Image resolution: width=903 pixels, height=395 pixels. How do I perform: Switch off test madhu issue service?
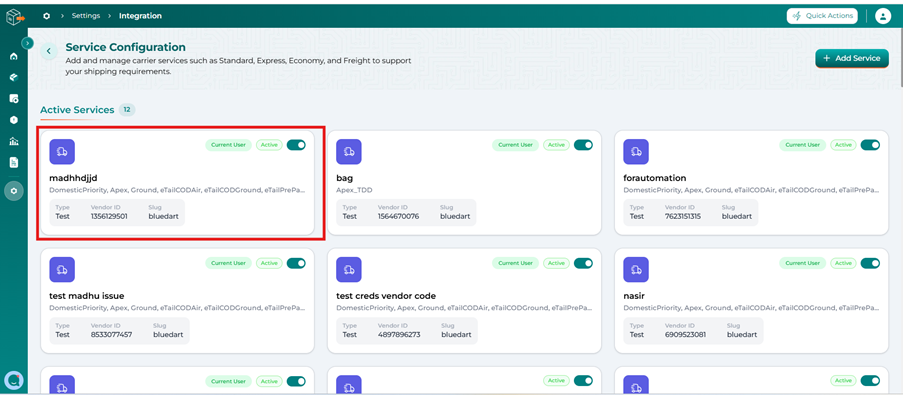click(x=296, y=263)
